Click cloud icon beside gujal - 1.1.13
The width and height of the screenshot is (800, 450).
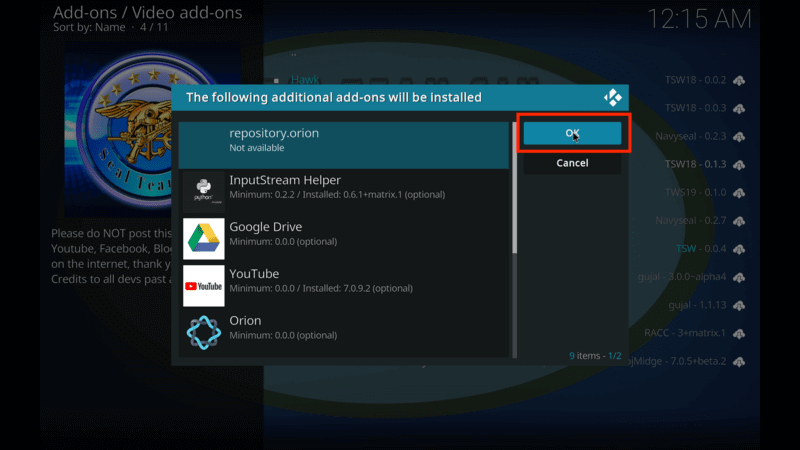[740, 304]
